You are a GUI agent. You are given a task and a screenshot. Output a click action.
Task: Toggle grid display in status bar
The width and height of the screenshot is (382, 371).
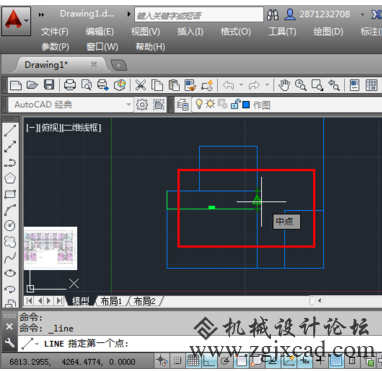(x=193, y=361)
